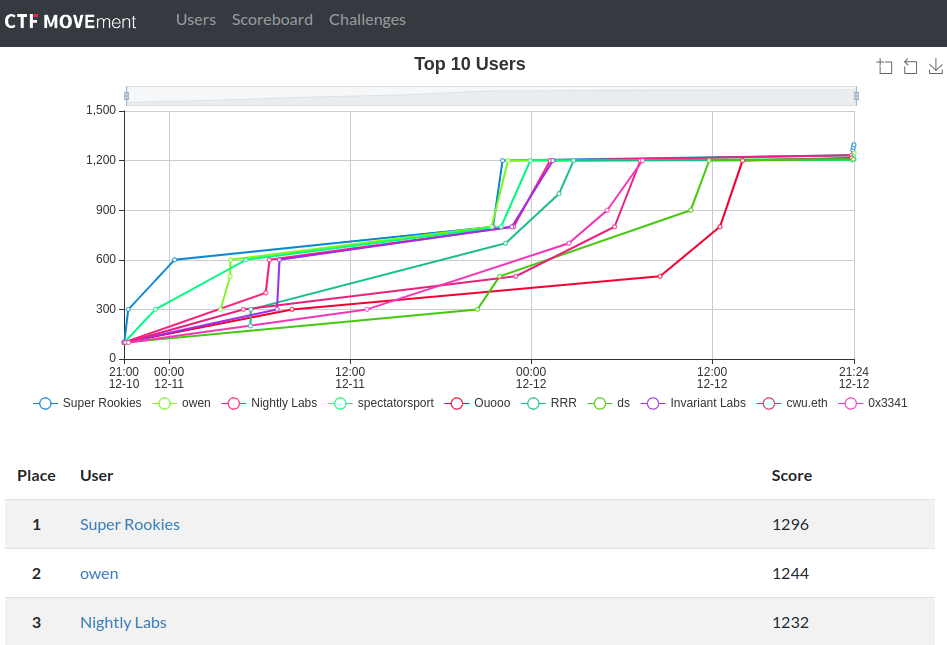947x645 pixels.
Task: Open Nightly Labs link in third place
Action: pos(123,622)
